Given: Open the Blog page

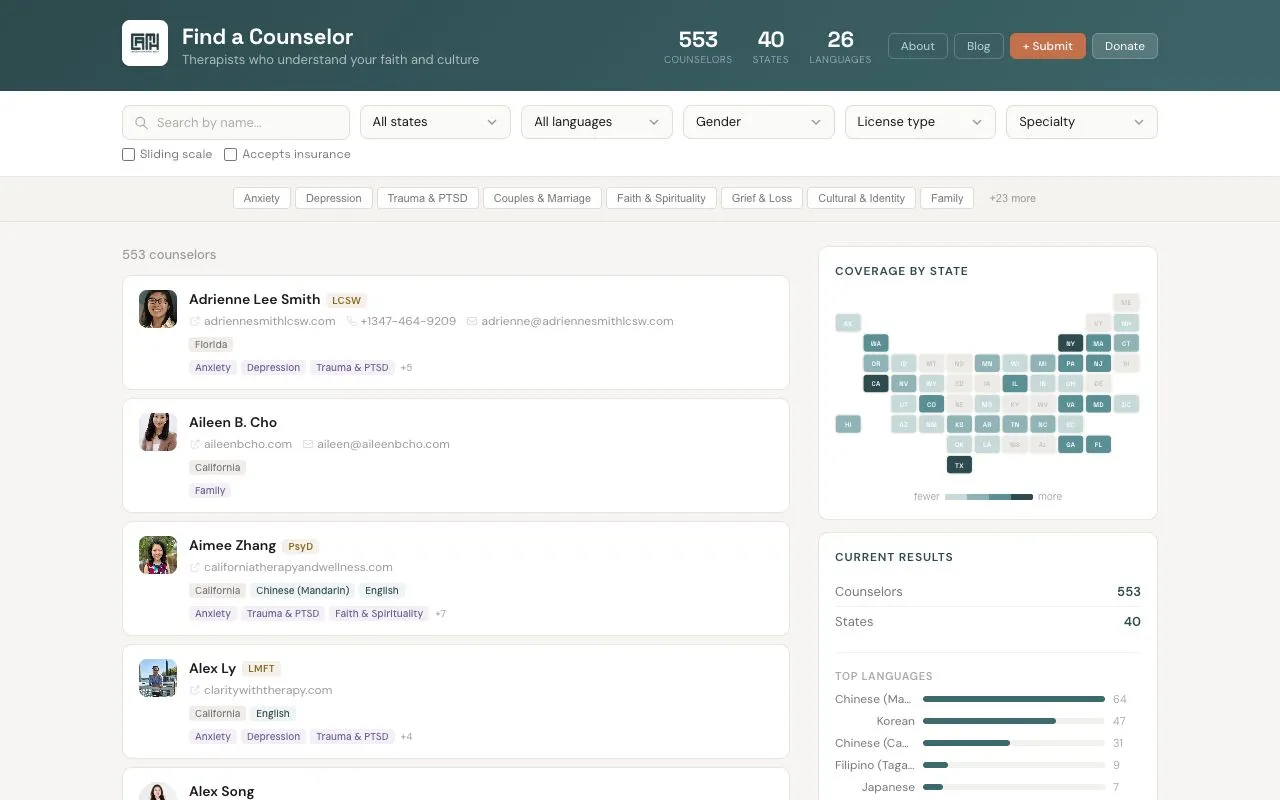Looking at the screenshot, I should pyautogui.click(x=978, y=45).
